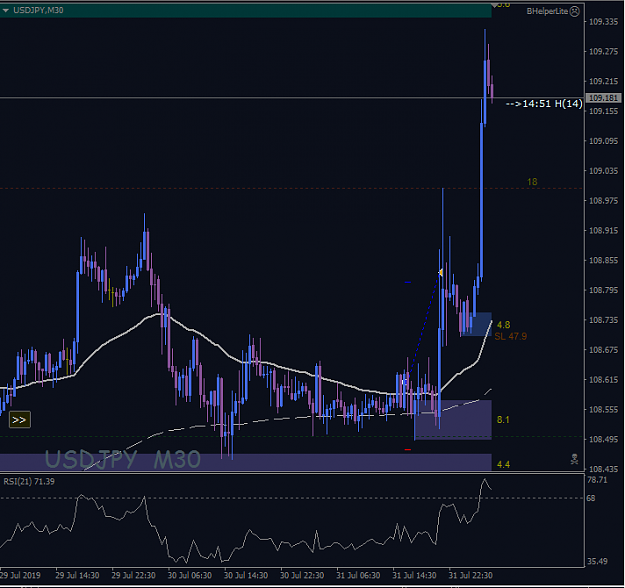Image resolution: width=625 pixels, height=588 pixels.
Task: Click price scale value 108.435
Action: click(603, 469)
